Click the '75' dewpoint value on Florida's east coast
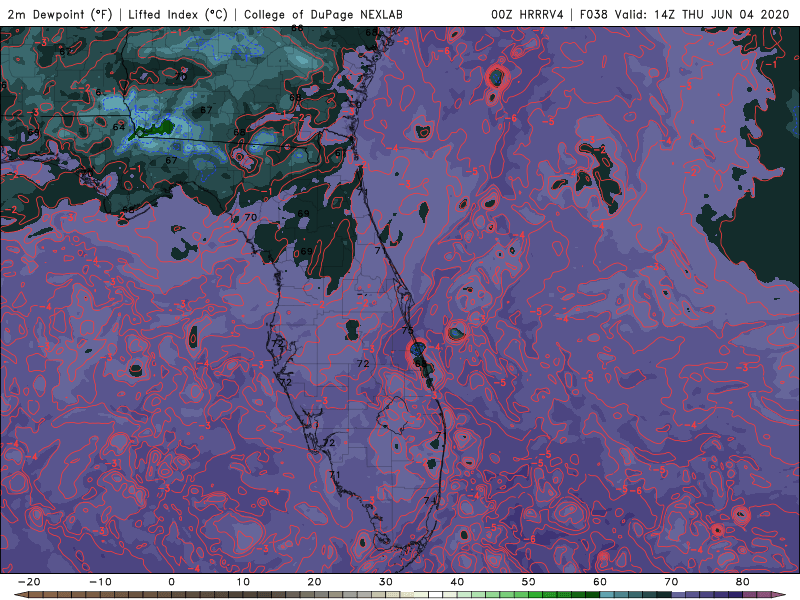Image resolution: width=800 pixels, height=600 pixels. (x=407, y=330)
